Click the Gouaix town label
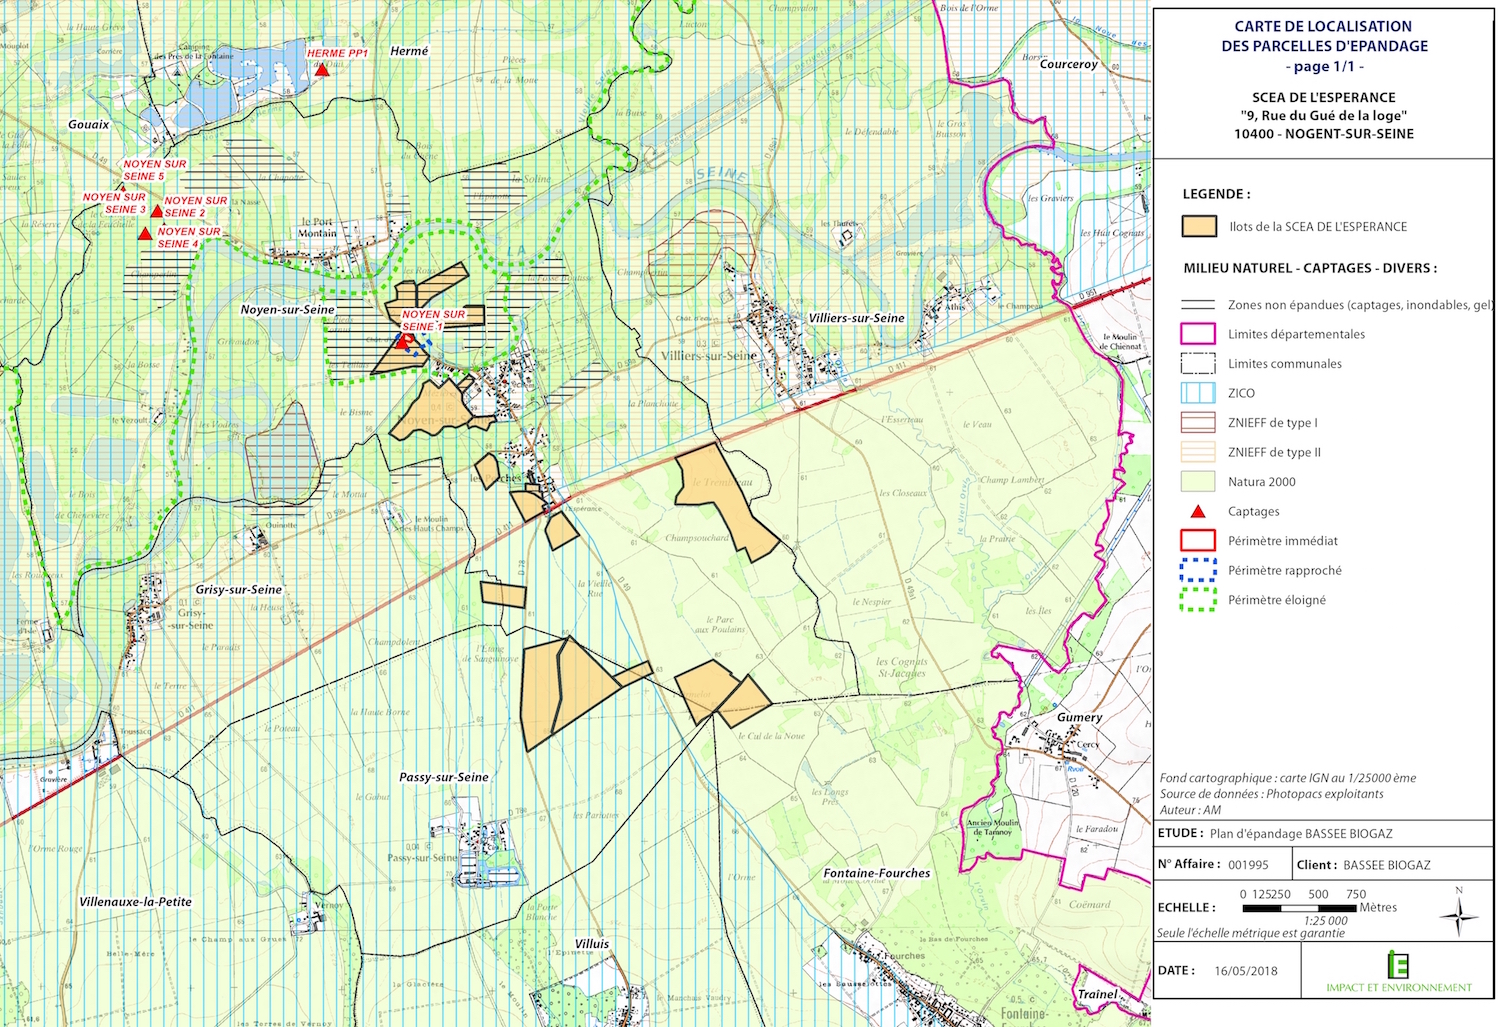1500x1027 pixels. (89, 125)
